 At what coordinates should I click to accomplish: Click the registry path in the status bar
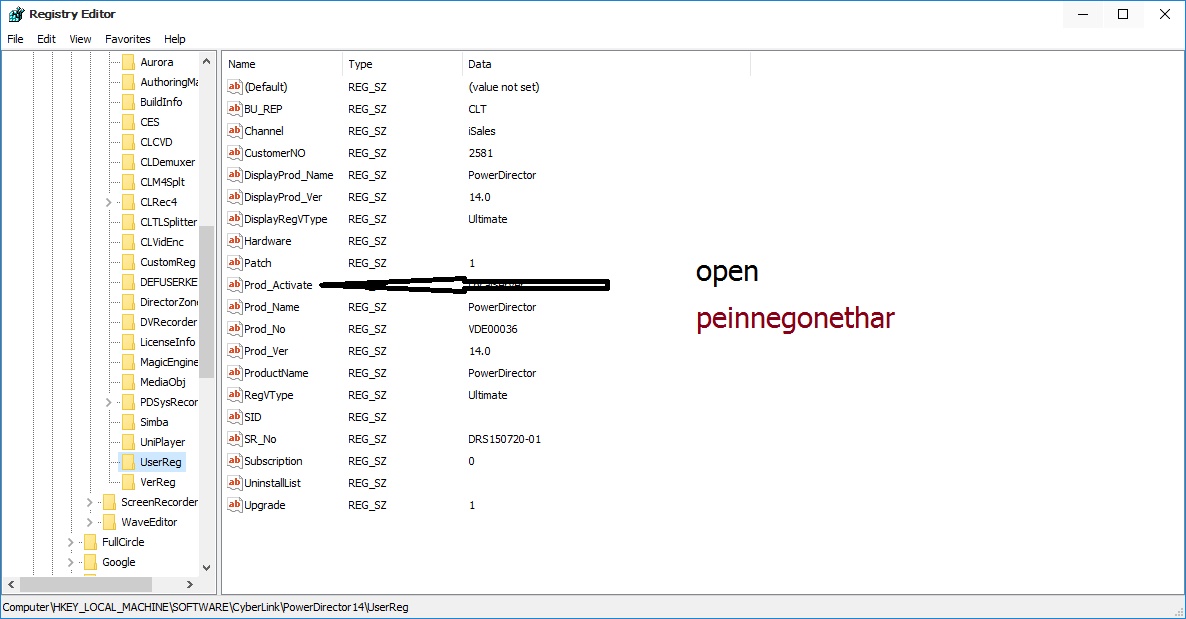(205, 607)
